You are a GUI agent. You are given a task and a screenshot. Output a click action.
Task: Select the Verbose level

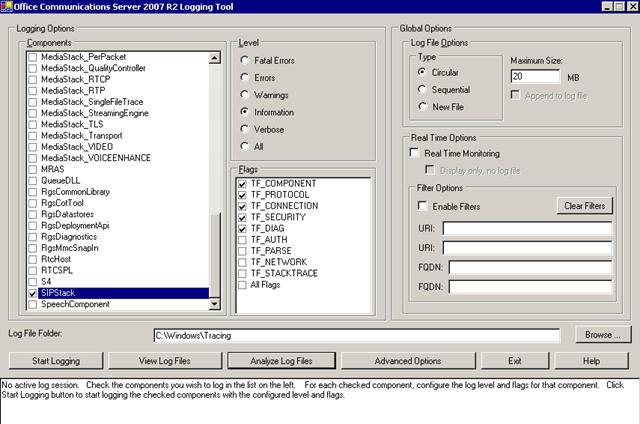coord(244,129)
